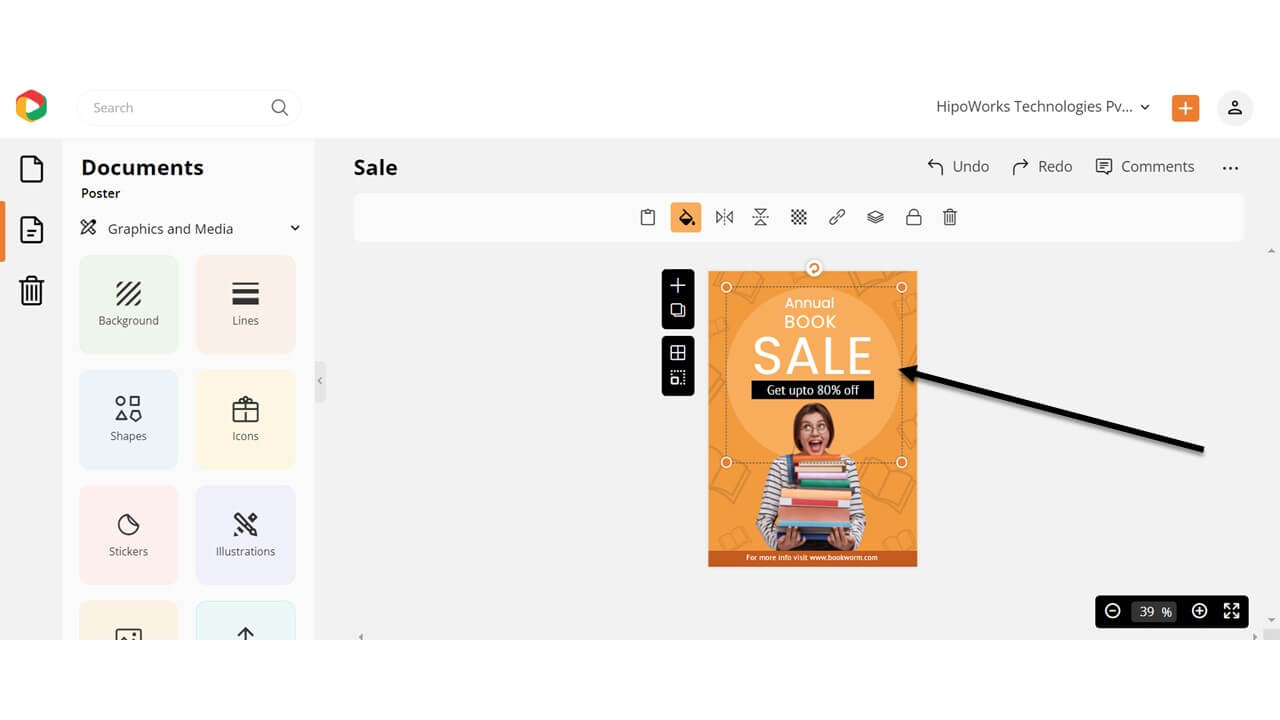Image resolution: width=1280 pixels, height=720 pixels.
Task: Attach a hyperlink to the selected element
Action: tap(837, 216)
